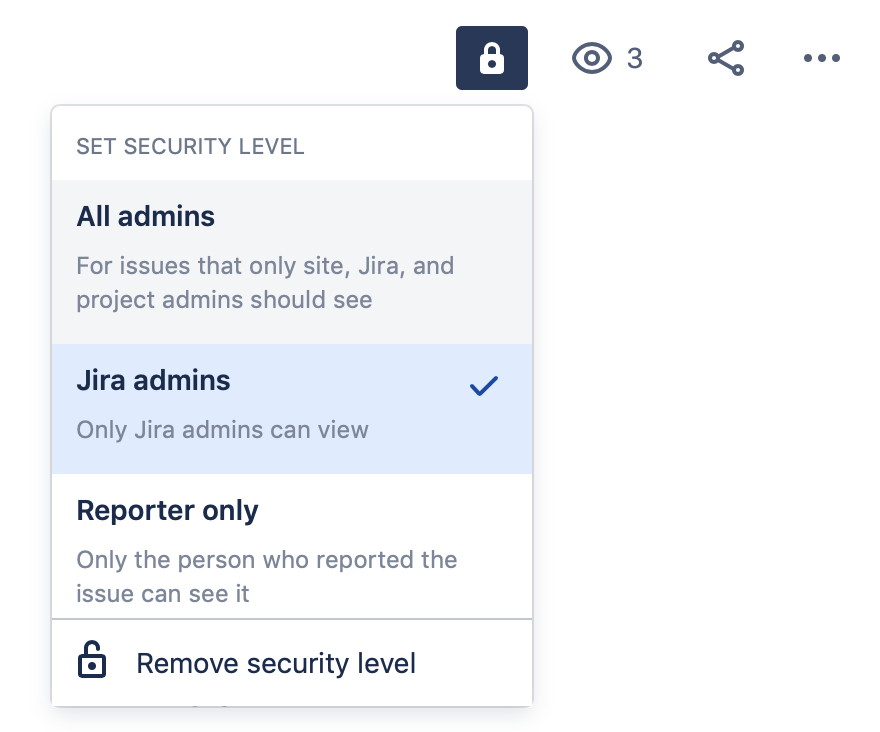Click the dark padlock security level button
The height and width of the screenshot is (732, 880).
coord(492,58)
